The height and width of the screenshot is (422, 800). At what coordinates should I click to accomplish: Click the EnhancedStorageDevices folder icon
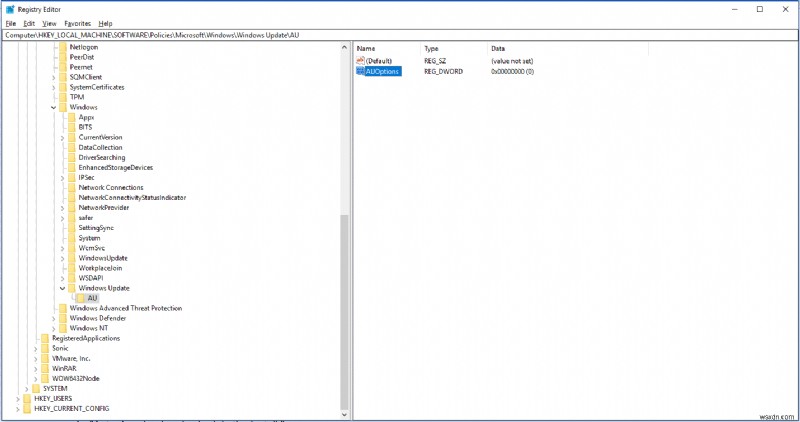tap(72, 167)
